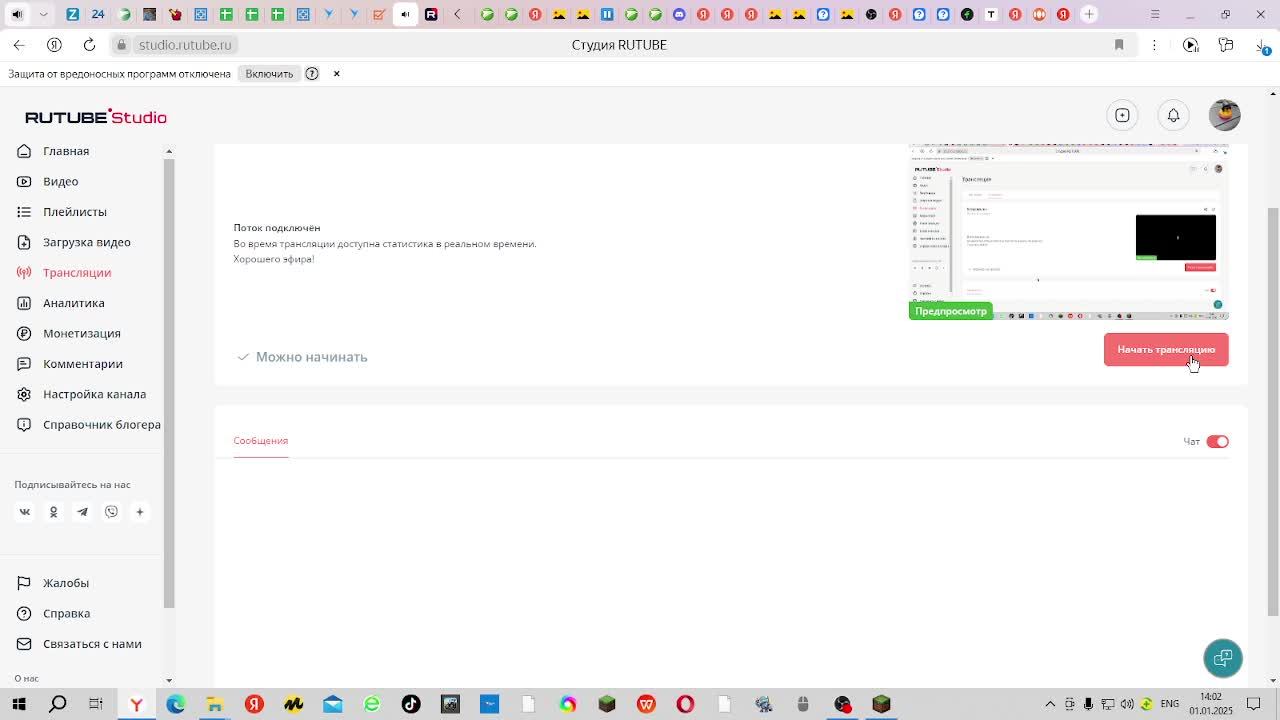Click the protection info question icon
The width and height of the screenshot is (1280, 720).
pos(312,73)
